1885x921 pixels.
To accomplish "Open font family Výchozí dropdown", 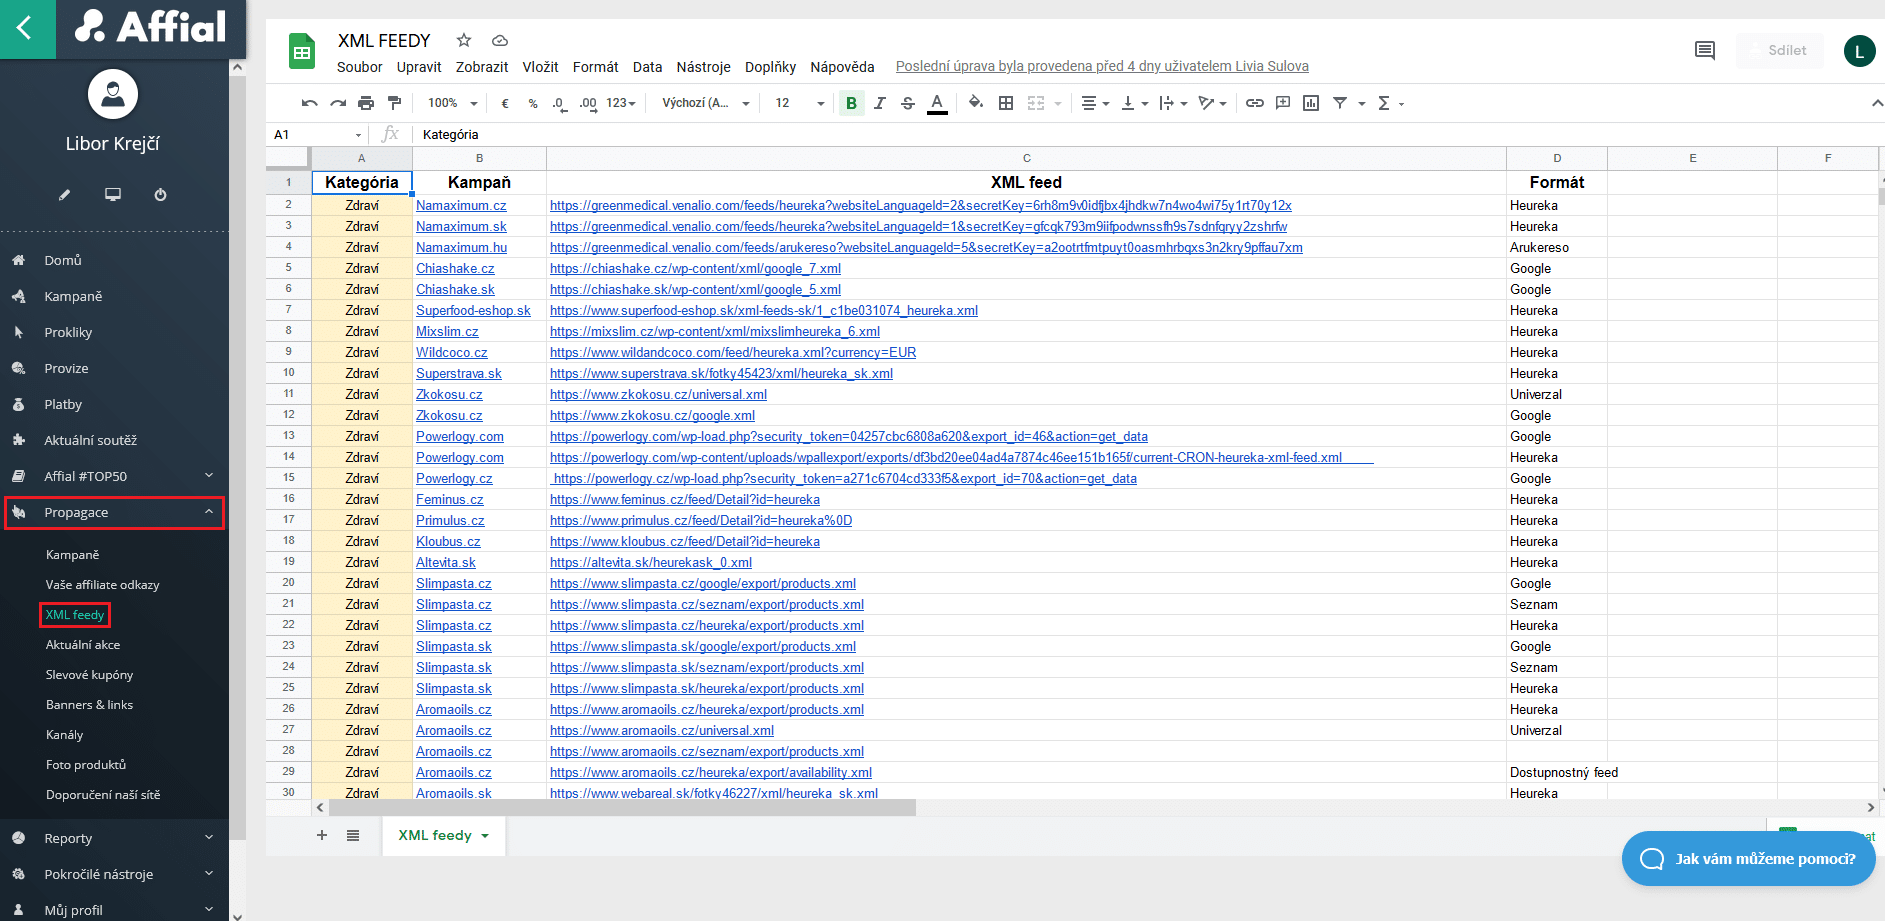I will tap(705, 103).
